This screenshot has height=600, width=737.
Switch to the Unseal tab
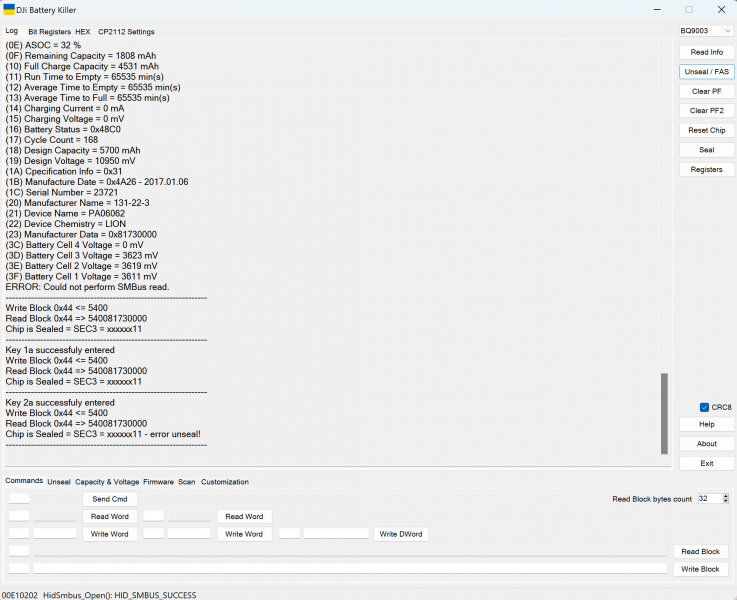[x=59, y=482]
